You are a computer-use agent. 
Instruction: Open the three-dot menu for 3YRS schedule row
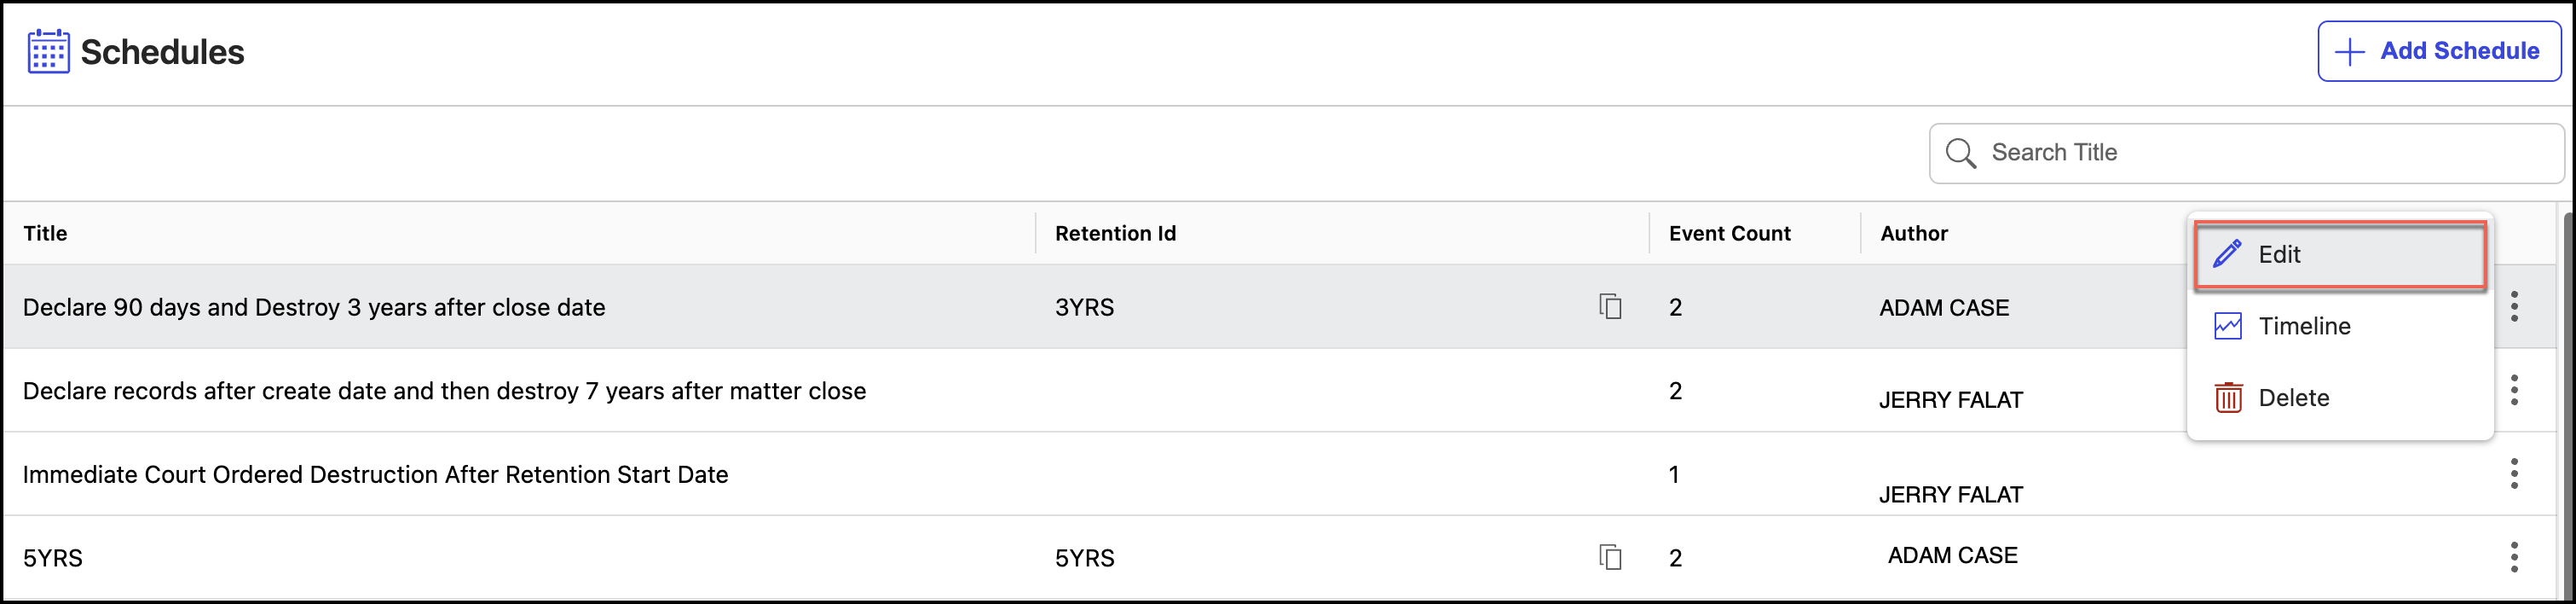[x=2513, y=306]
